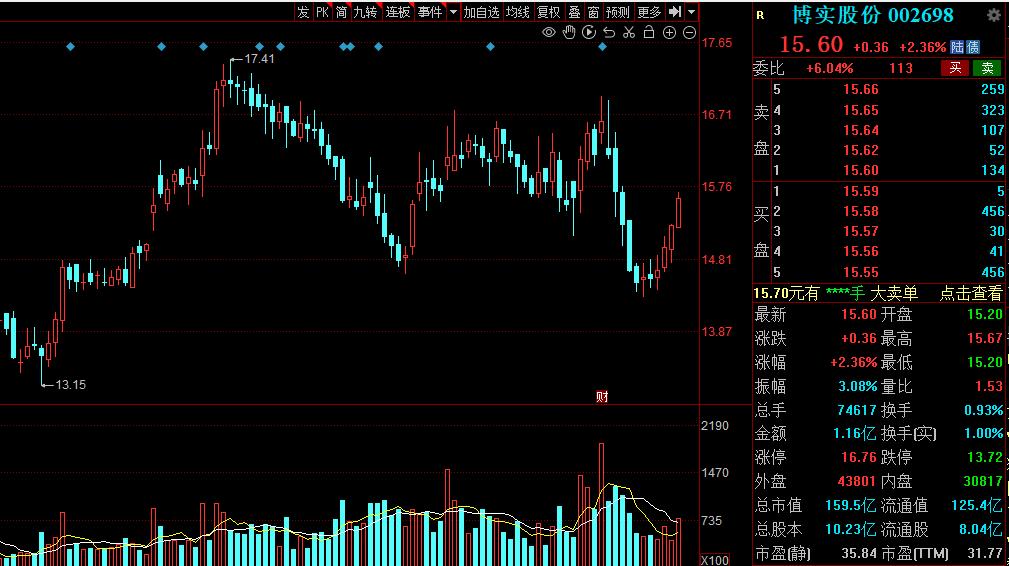
Task: Click the 窗 window button
Action: tap(593, 12)
